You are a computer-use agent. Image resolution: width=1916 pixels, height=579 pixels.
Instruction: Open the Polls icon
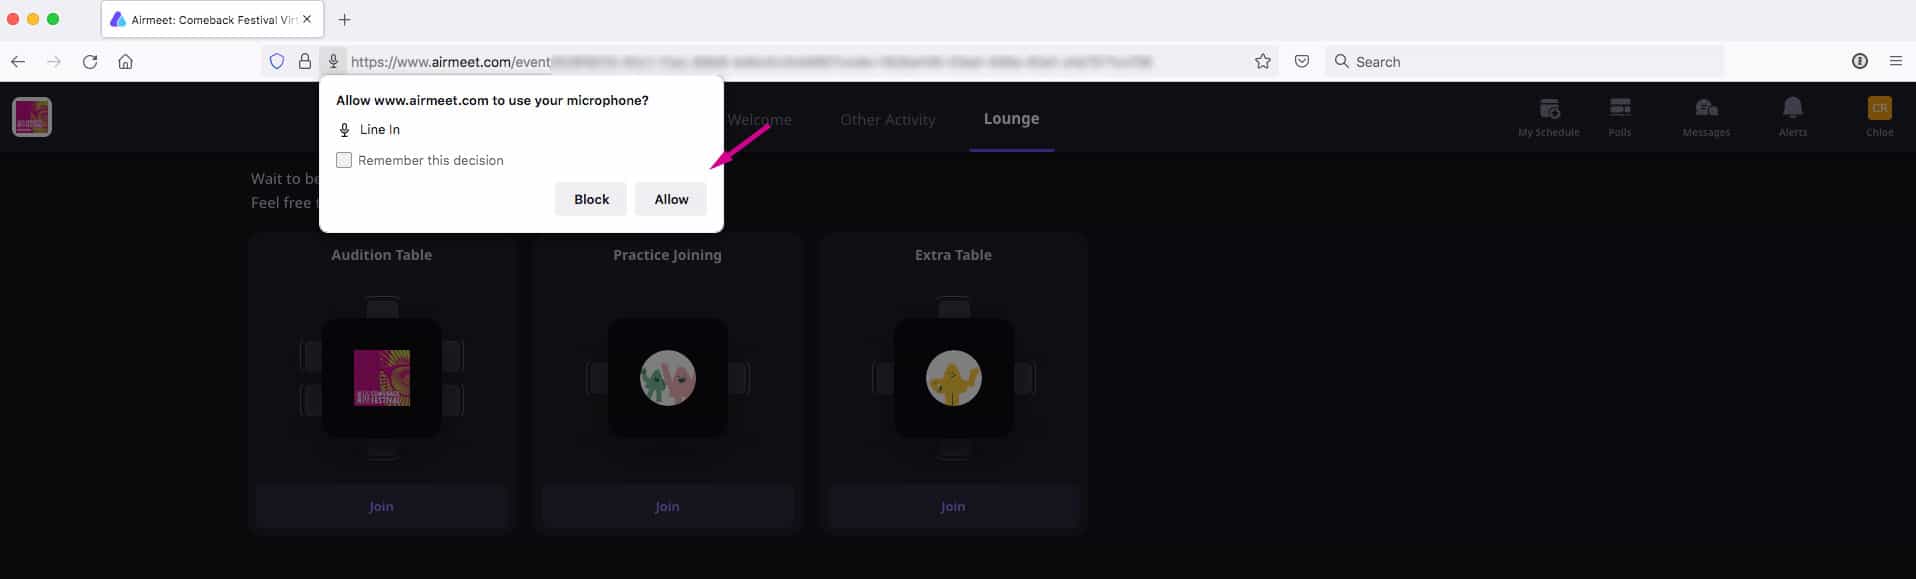click(1620, 108)
